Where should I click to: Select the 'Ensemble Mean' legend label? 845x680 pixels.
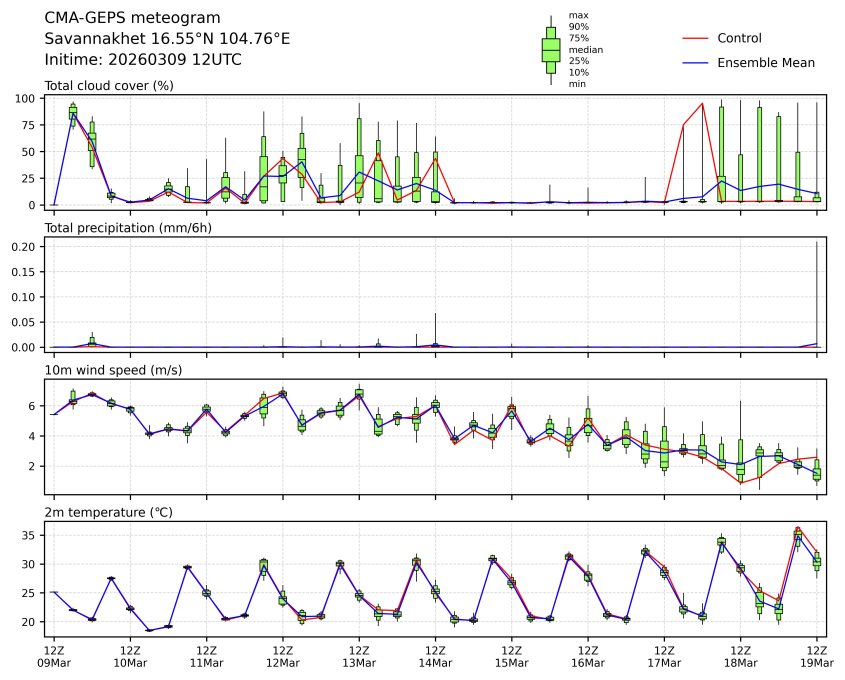pyautogui.click(x=766, y=62)
